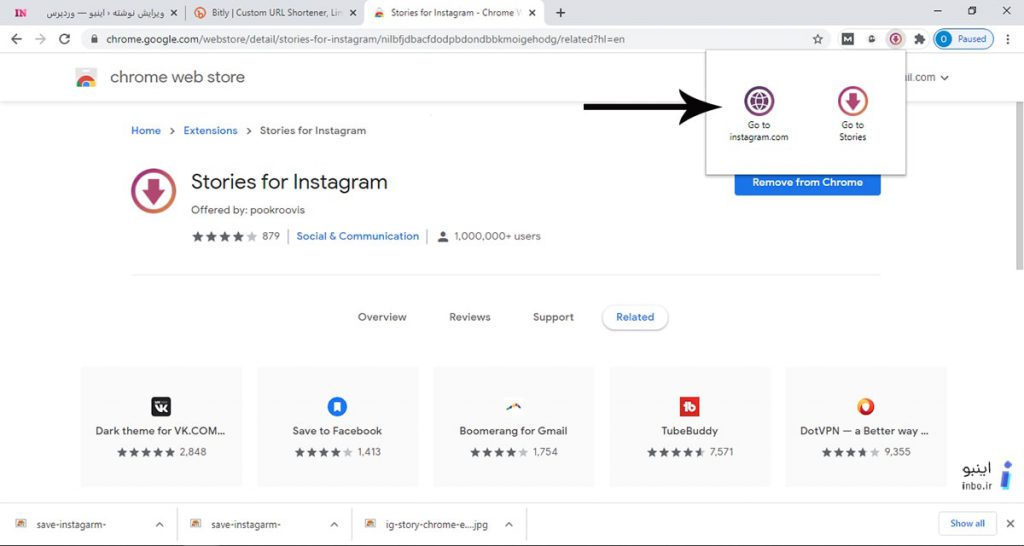The width and height of the screenshot is (1024, 546).
Task: Click the 879 ratings star row
Action: point(224,236)
